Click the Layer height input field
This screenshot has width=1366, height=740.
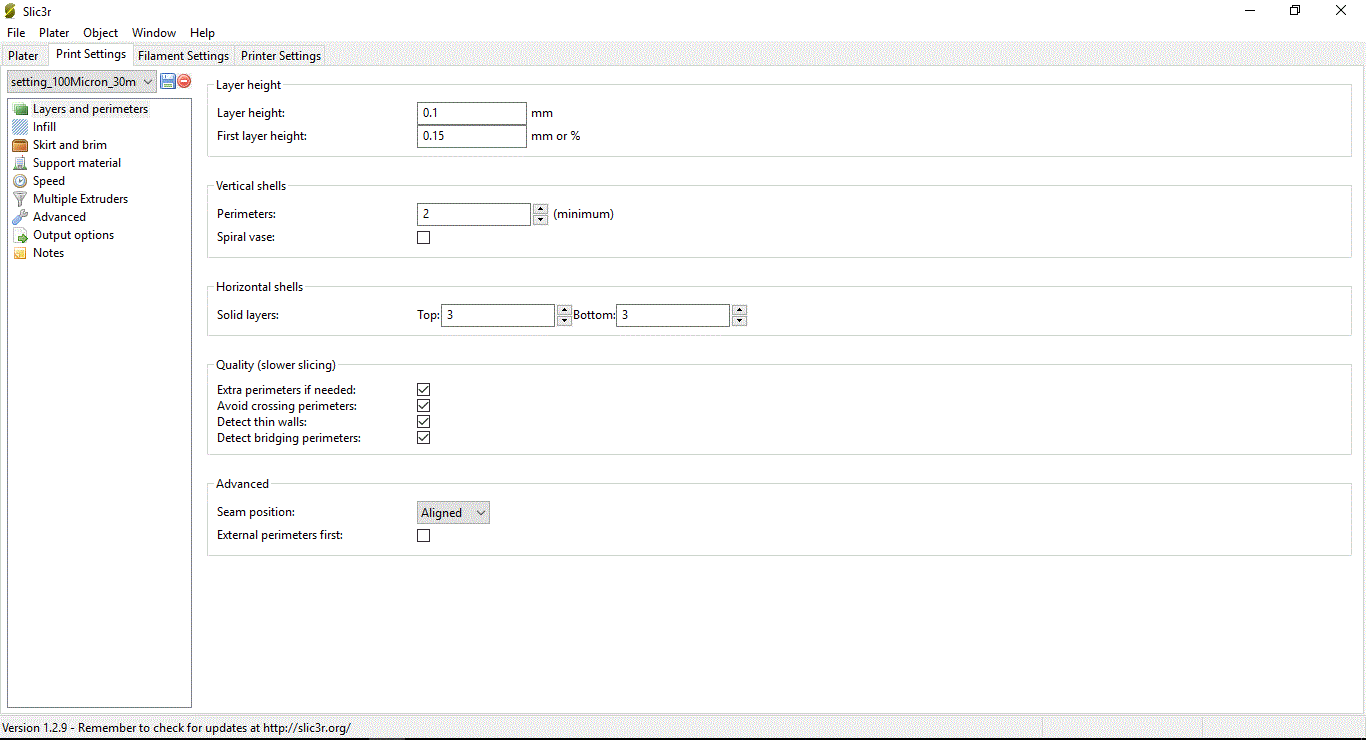coord(472,113)
